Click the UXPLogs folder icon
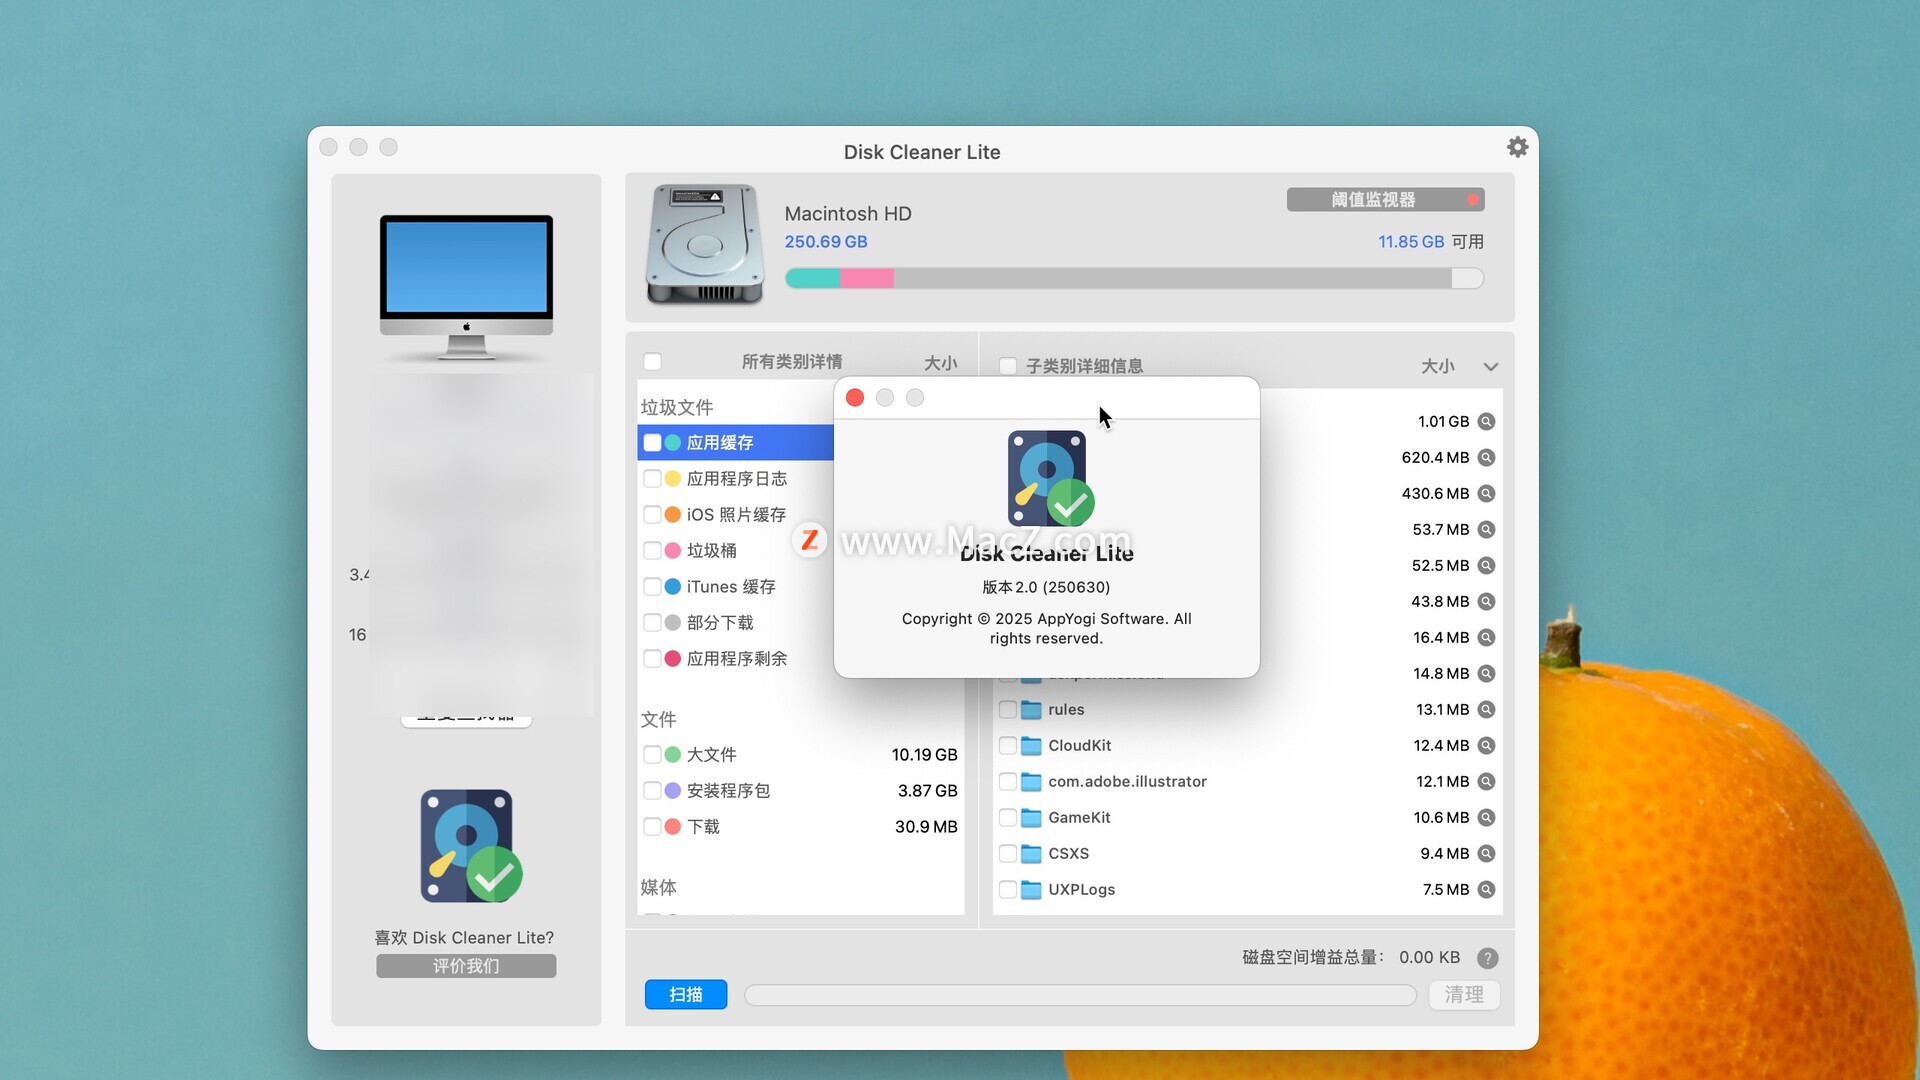This screenshot has width=1920, height=1080. coord(1031,890)
